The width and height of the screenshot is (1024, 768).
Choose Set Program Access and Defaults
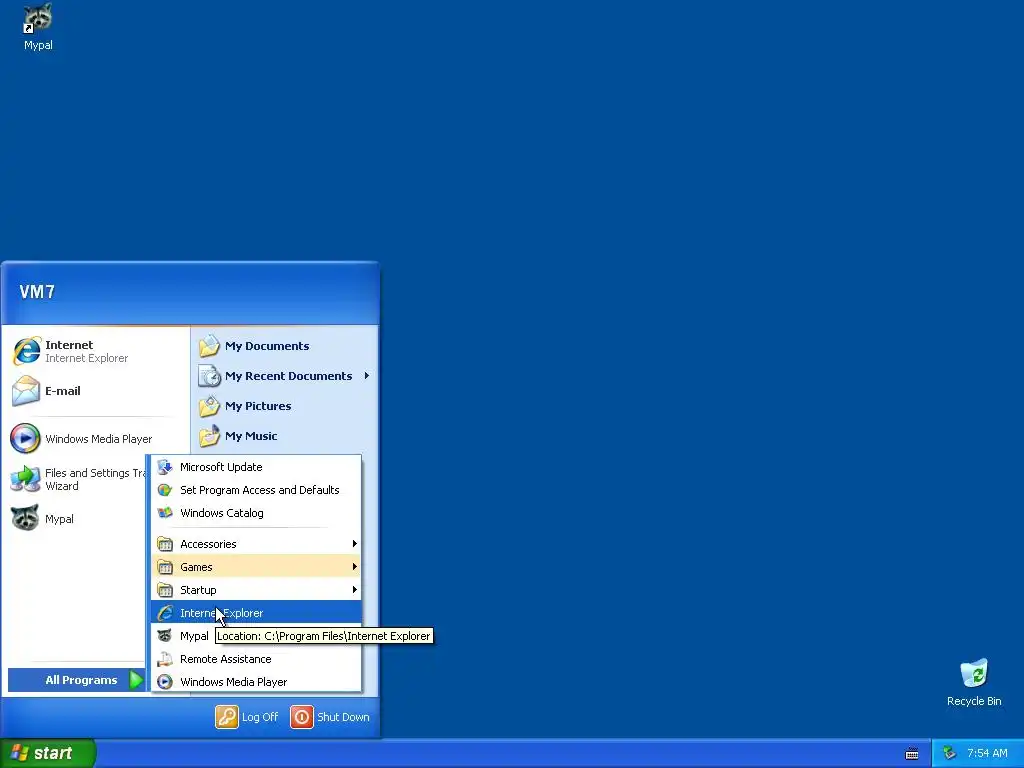[256, 490]
